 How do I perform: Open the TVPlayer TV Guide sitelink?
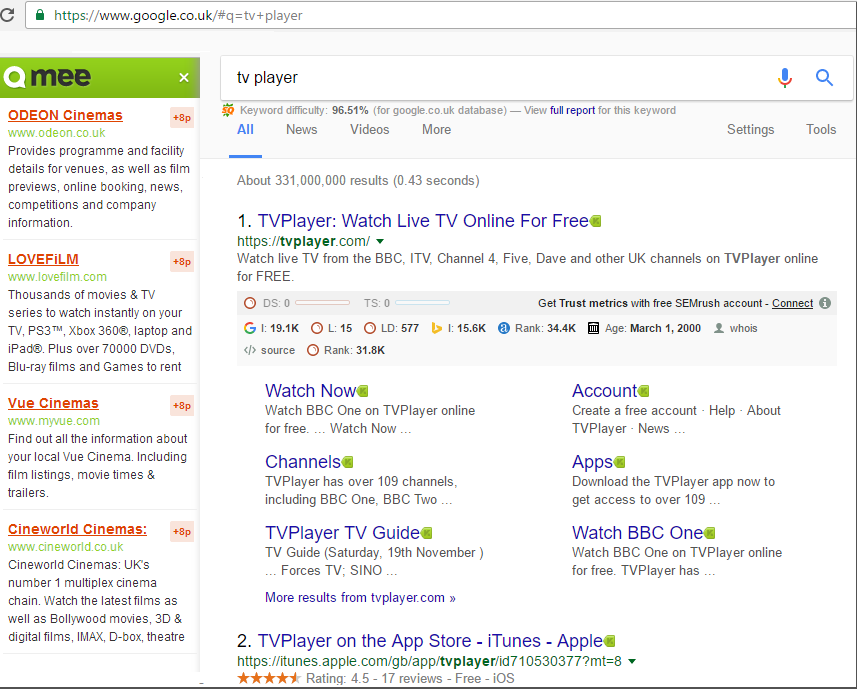342,533
